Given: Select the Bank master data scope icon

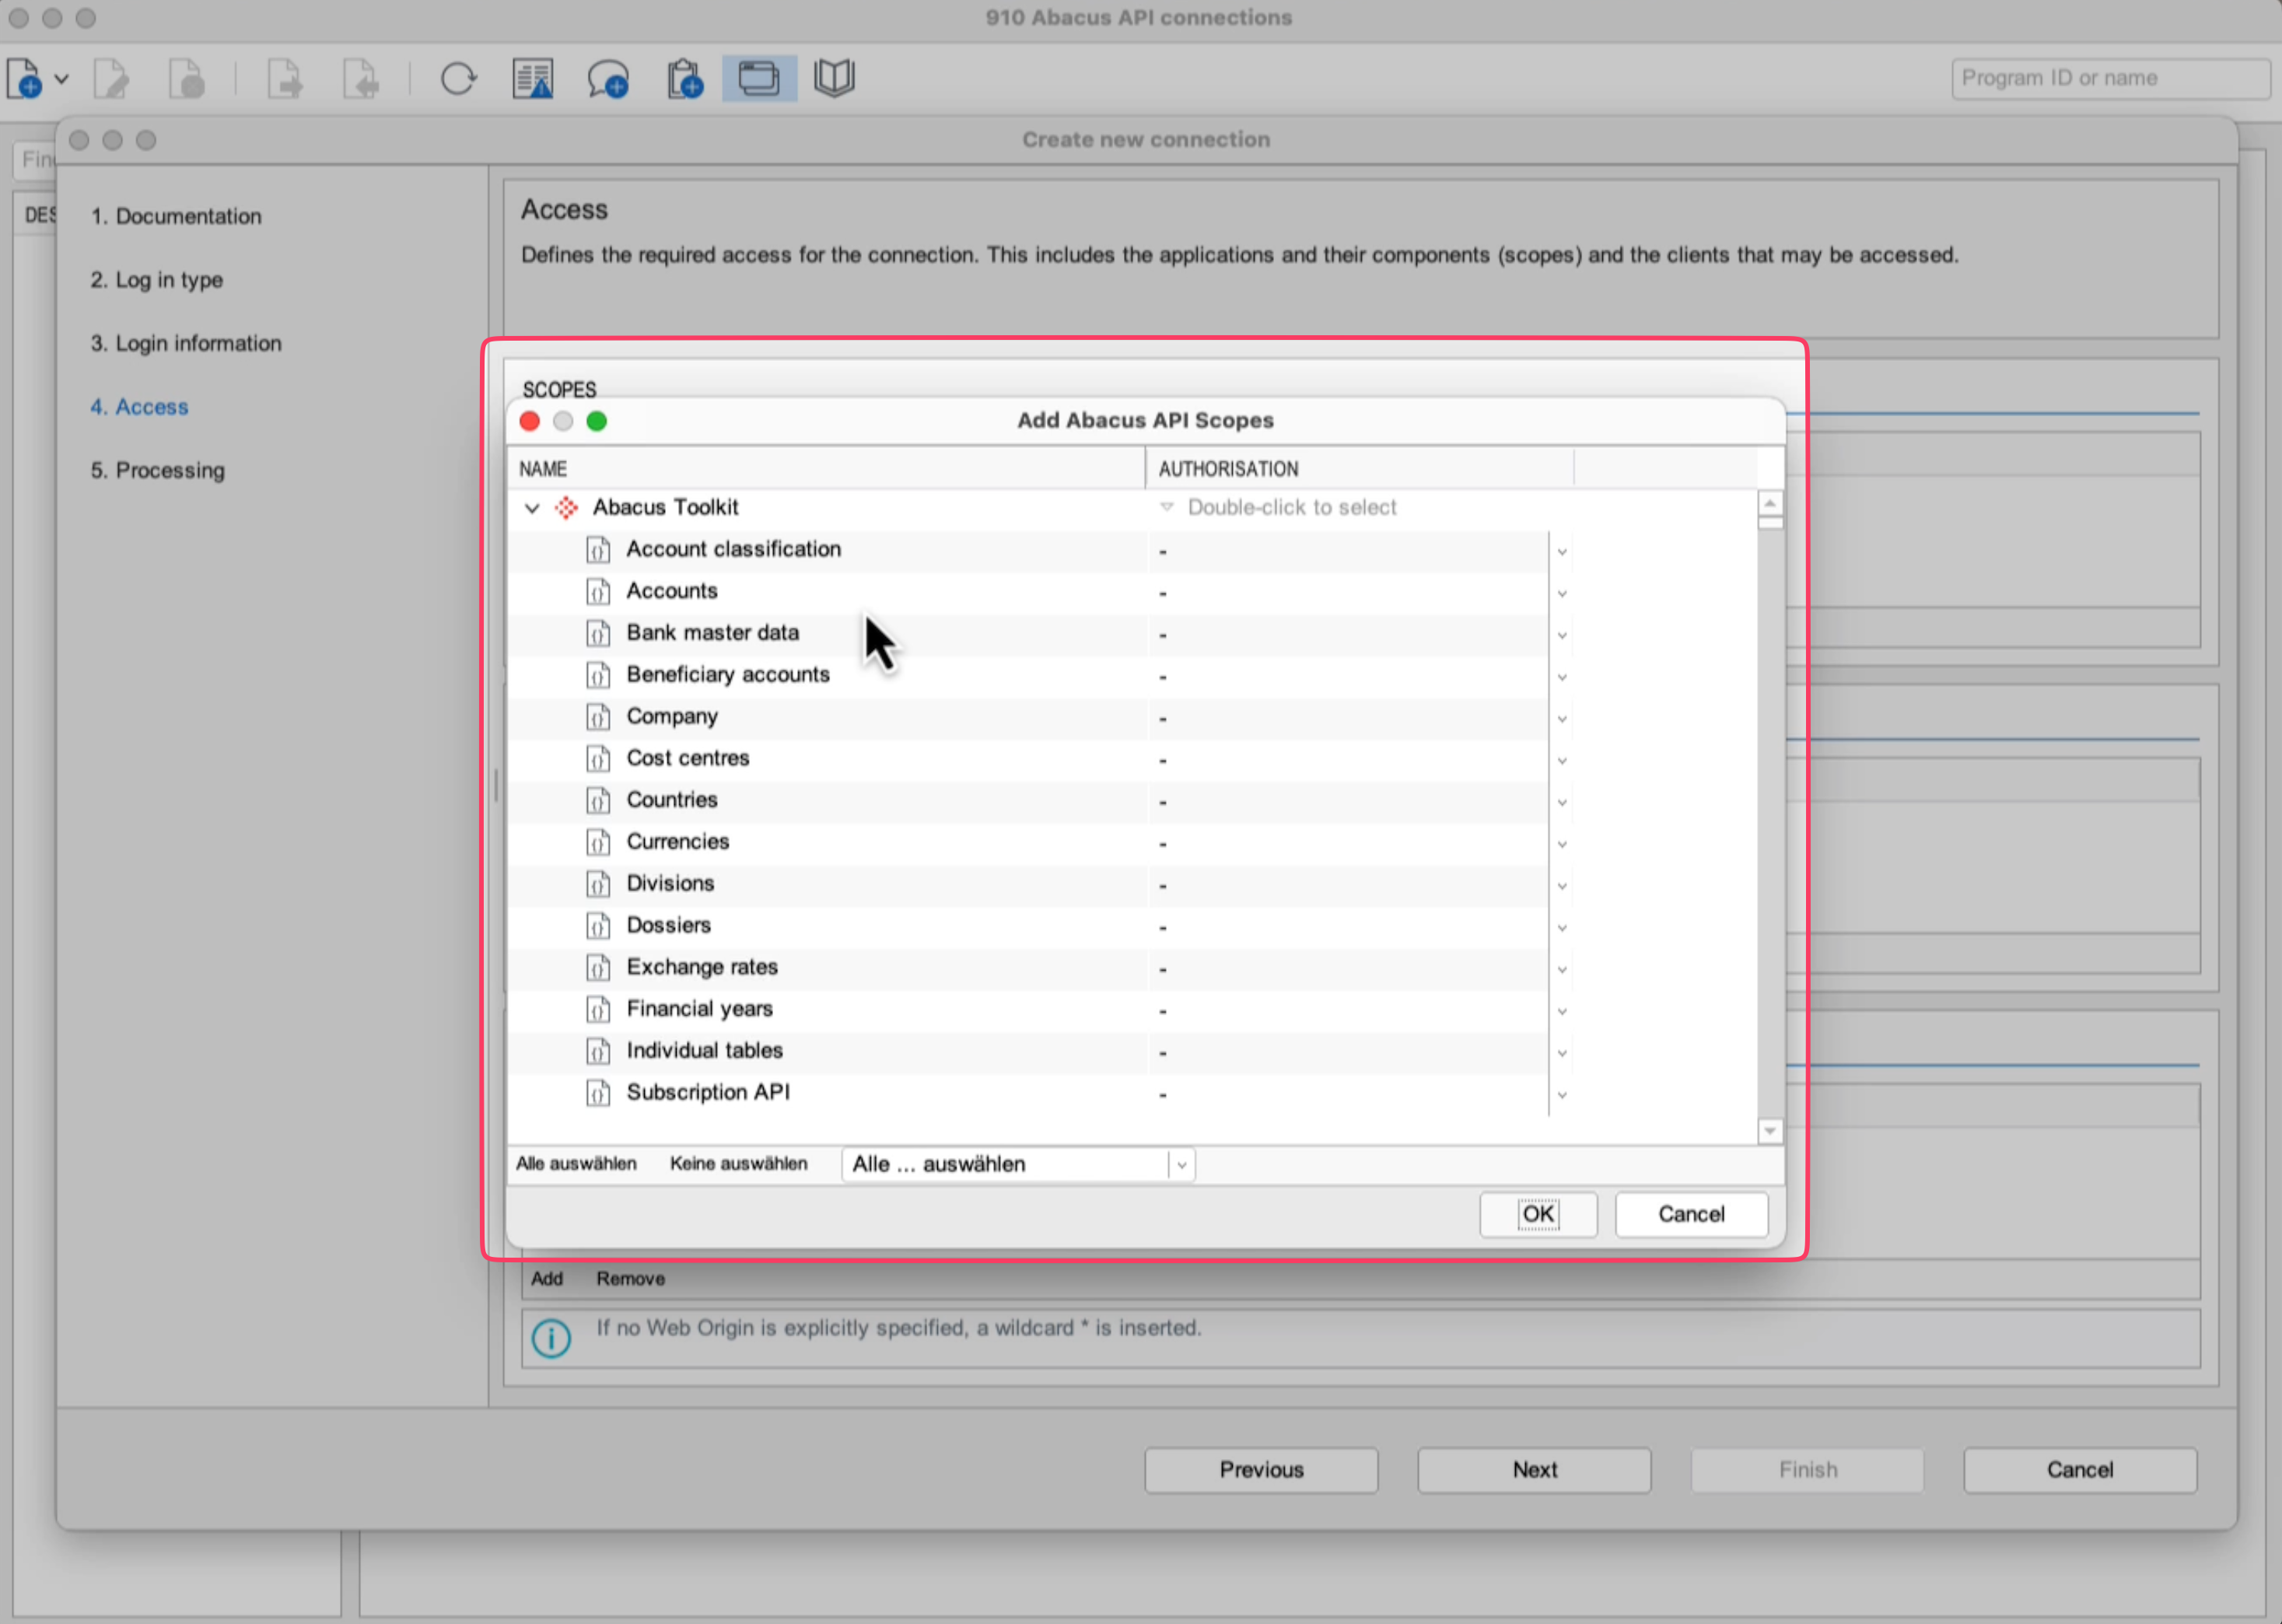Looking at the screenshot, I should 598,634.
